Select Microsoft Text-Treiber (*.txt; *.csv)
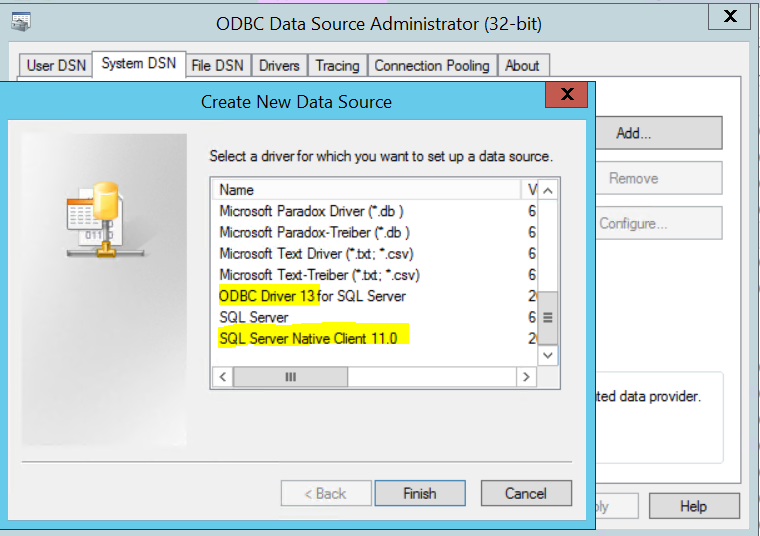 [373, 275]
